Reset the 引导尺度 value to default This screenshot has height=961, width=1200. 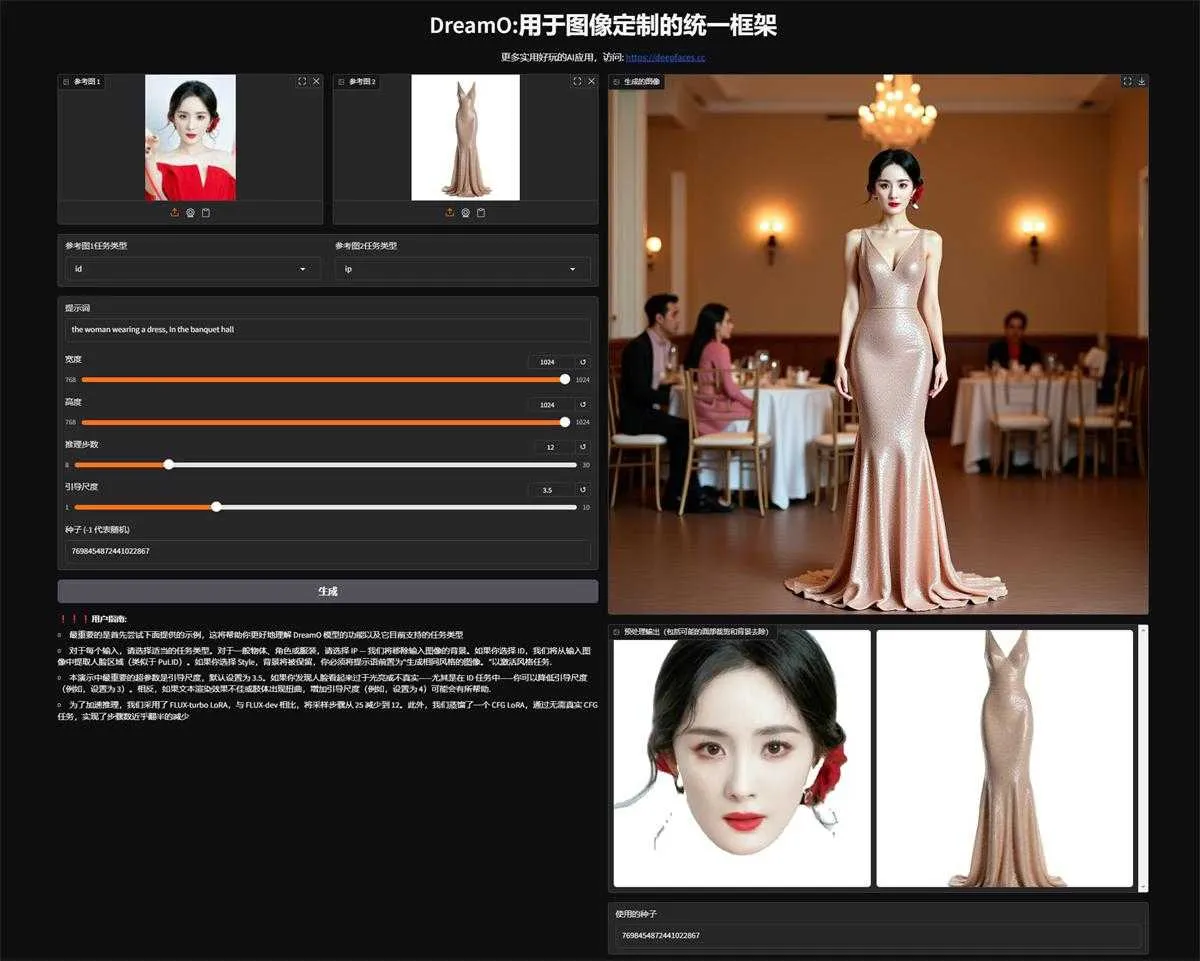click(583, 490)
